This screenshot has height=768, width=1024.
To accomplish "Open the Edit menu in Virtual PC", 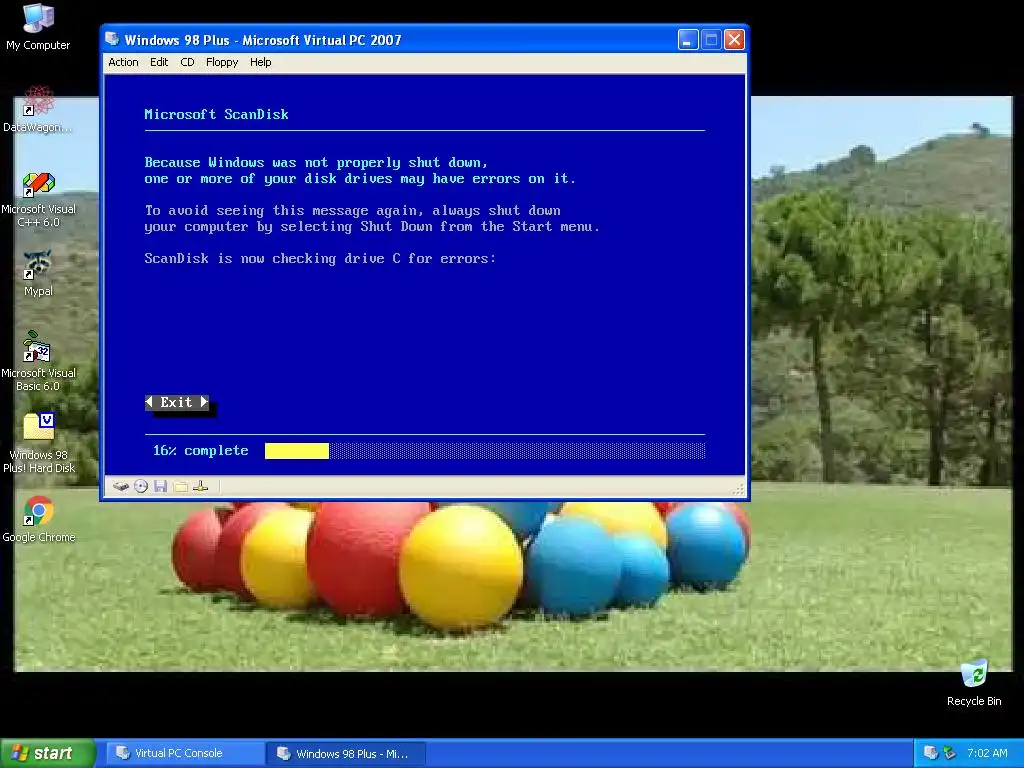I will coord(159,62).
